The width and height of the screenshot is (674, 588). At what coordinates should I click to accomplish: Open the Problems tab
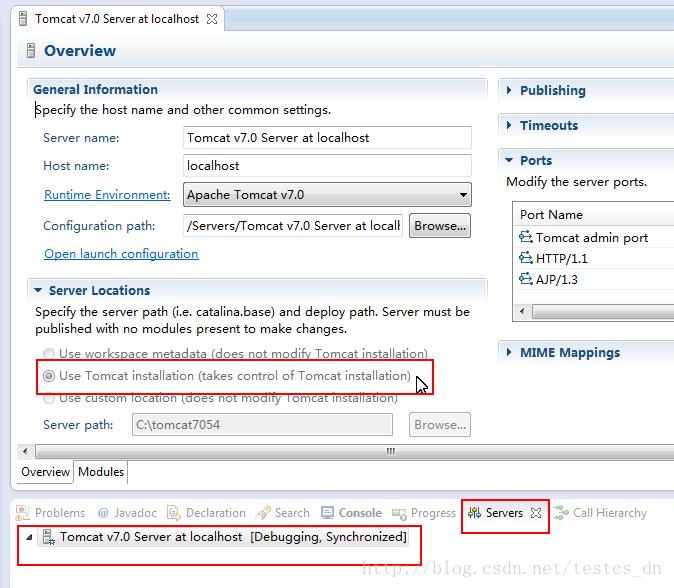[x=51, y=513]
